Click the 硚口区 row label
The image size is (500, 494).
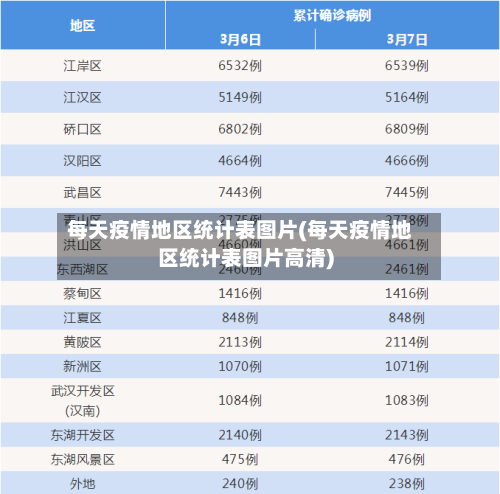click(x=82, y=129)
